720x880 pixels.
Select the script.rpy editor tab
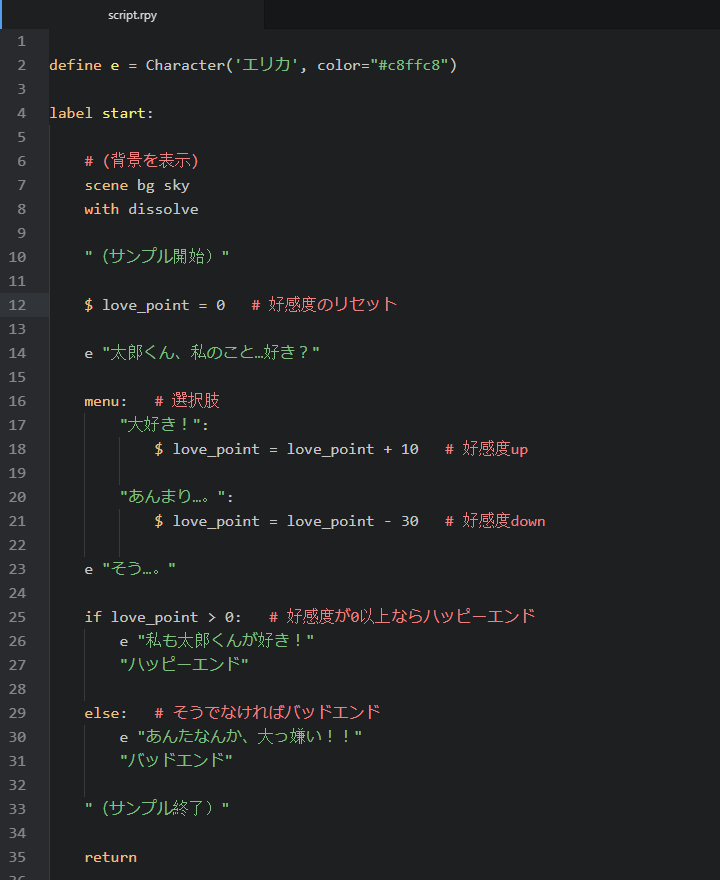click(x=132, y=15)
